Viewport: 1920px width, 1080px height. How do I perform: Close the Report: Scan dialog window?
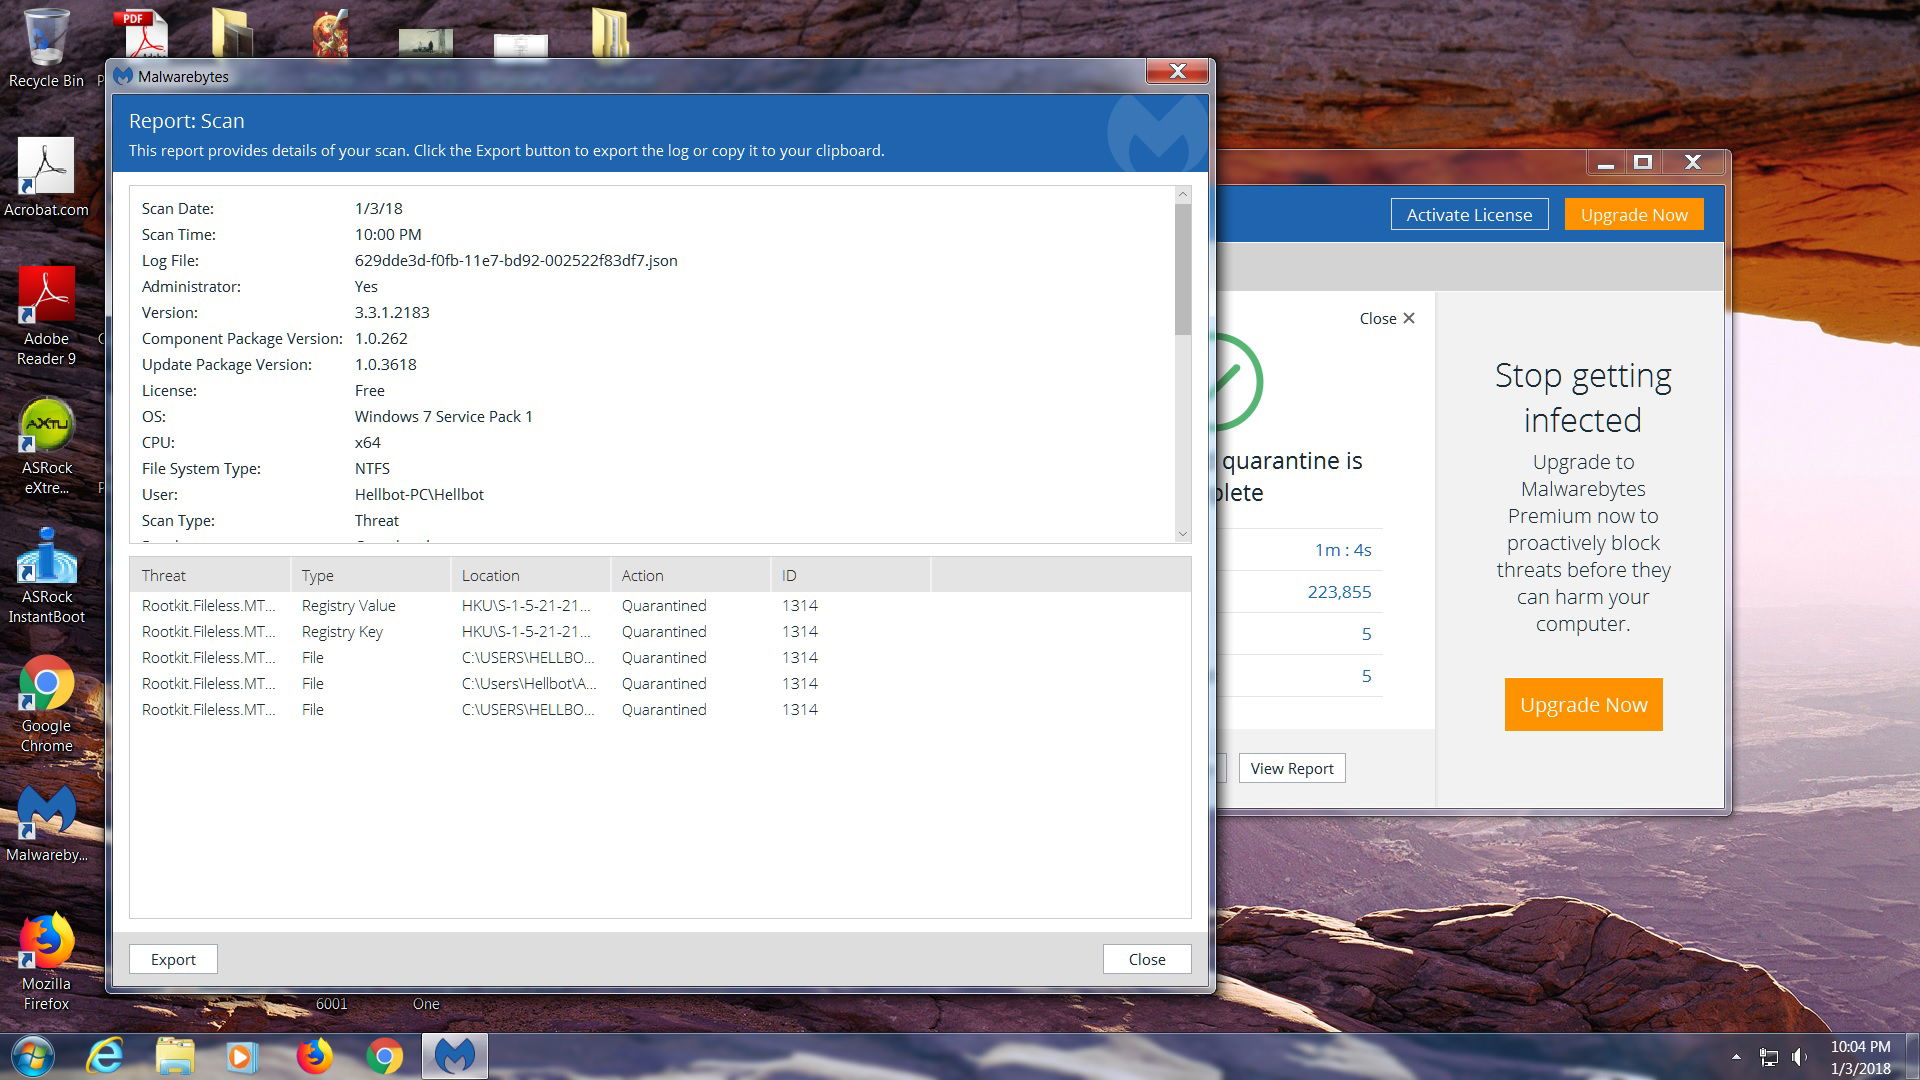tap(1177, 71)
